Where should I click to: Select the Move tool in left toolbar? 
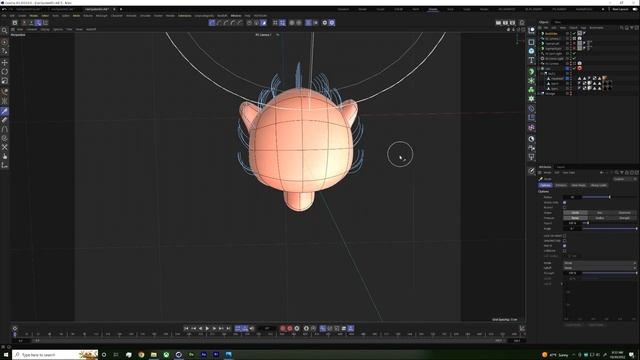(x=4, y=62)
